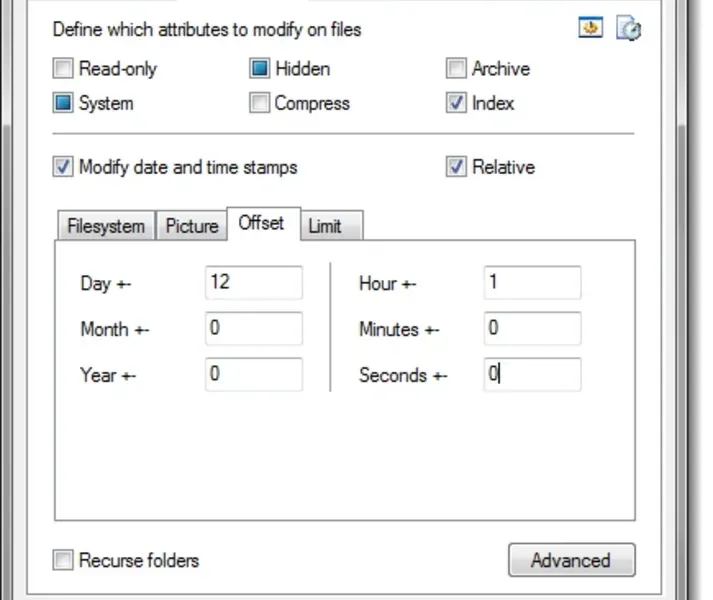Disable Modify date and time stamps
713x600 pixels.
click(64, 167)
